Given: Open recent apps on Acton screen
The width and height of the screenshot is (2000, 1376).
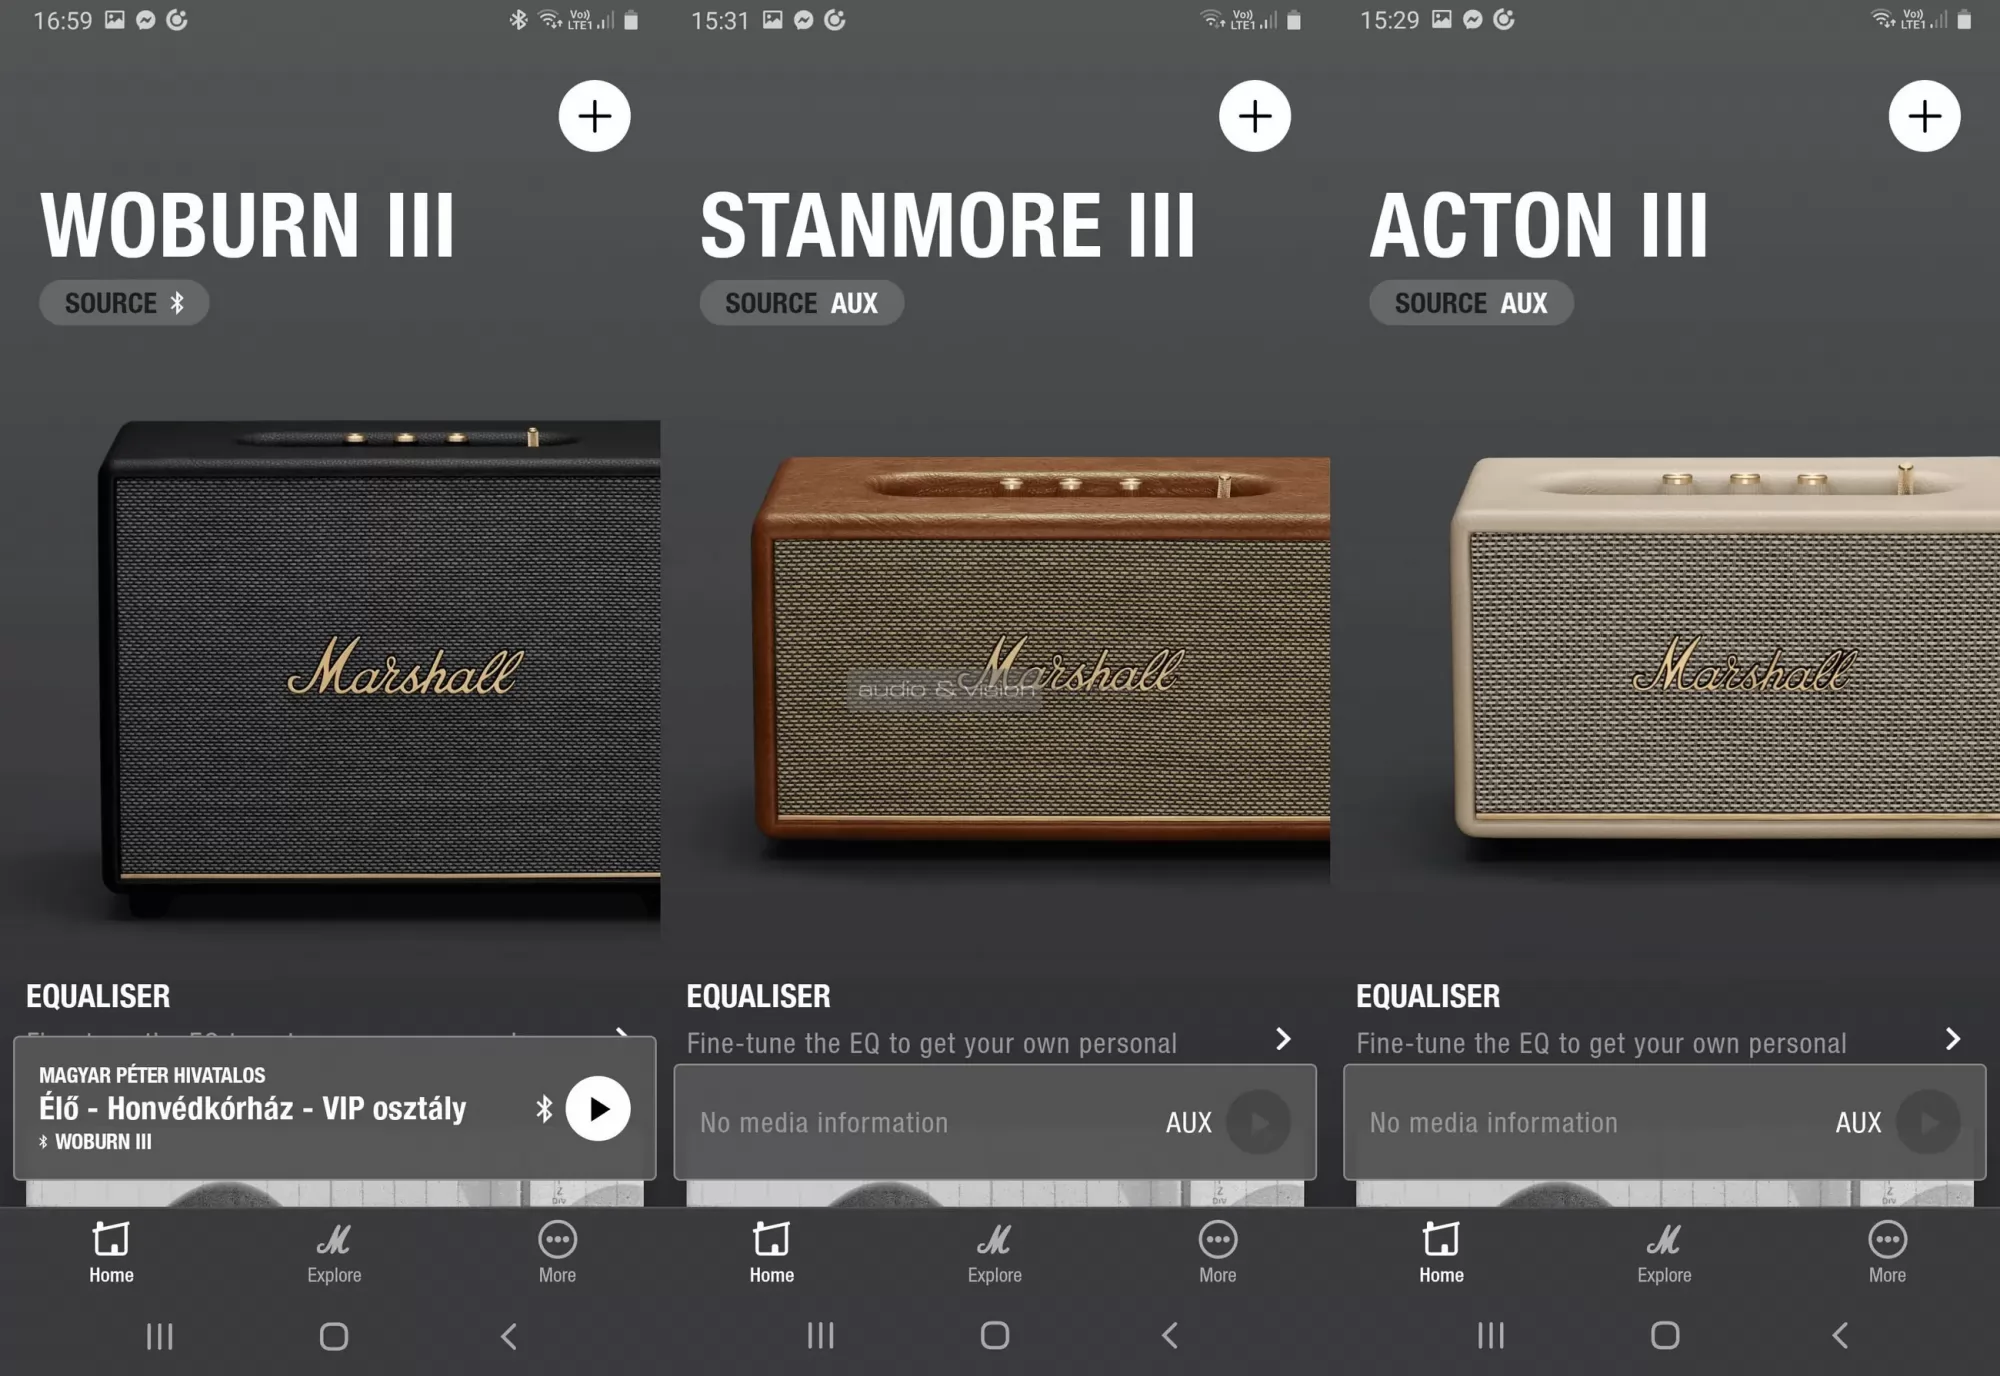Looking at the screenshot, I should [x=1490, y=1336].
